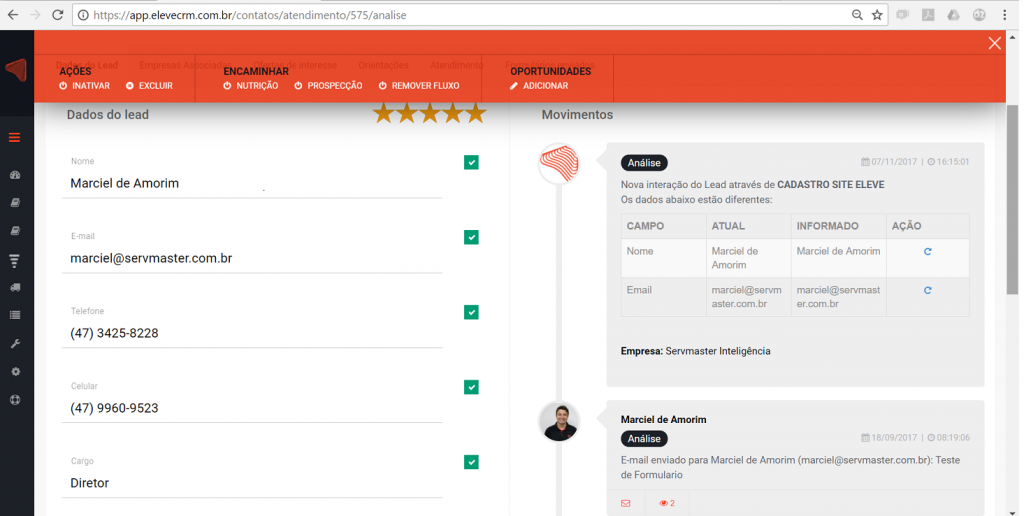Click the 'Movimentos' heading
The image size is (1024, 516).
(577, 115)
